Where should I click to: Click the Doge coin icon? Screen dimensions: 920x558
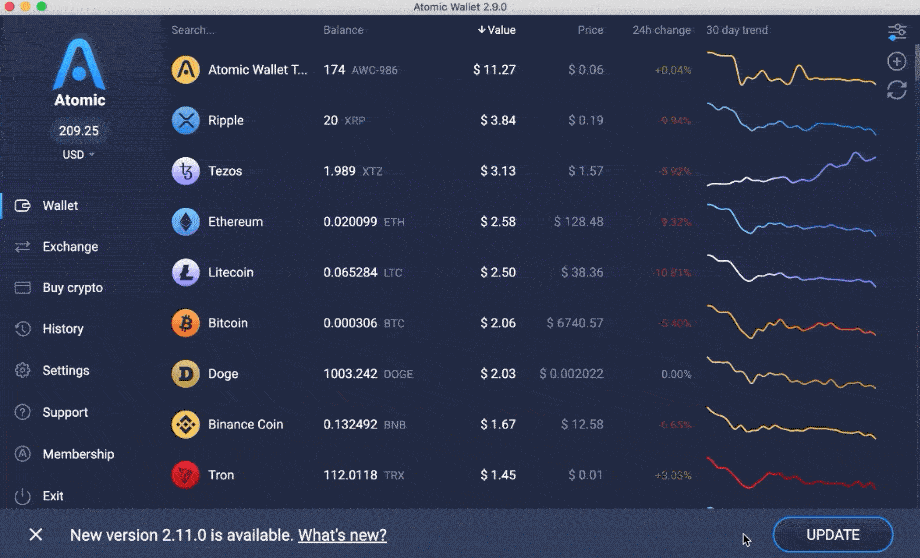(x=185, y=374)
